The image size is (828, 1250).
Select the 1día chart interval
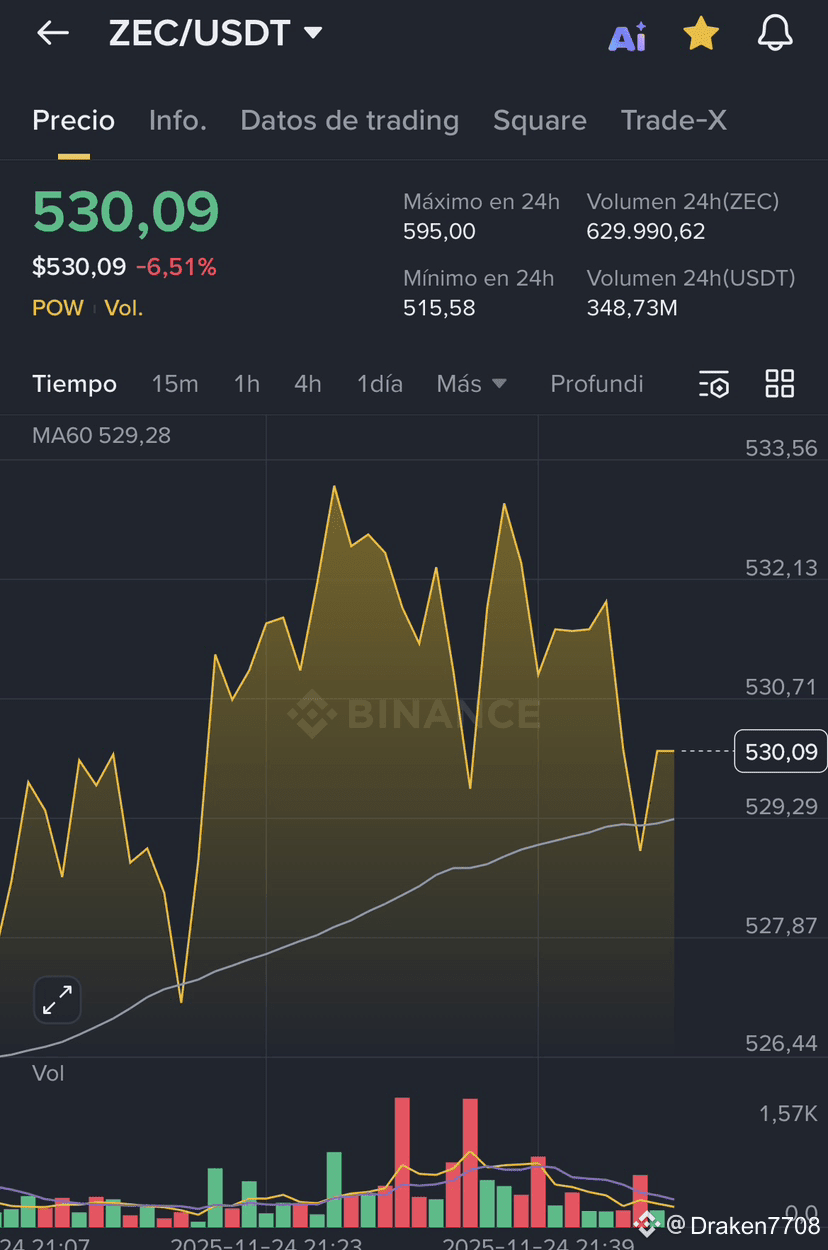tap(380, 384)
